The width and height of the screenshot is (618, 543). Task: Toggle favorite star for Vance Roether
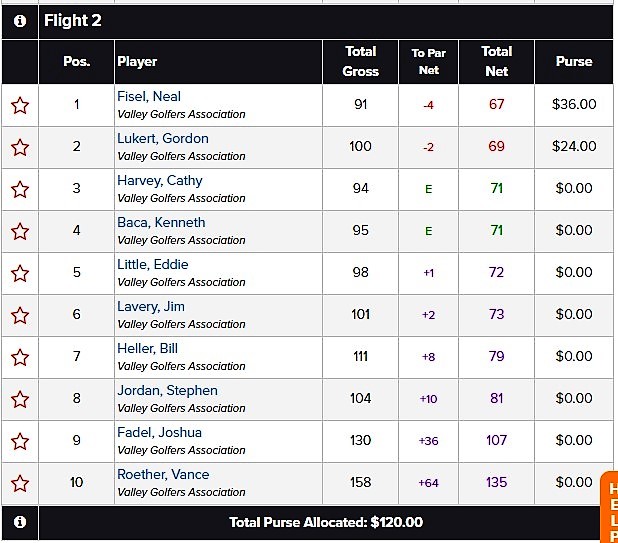pyautogui.click(x=20, y=483)
